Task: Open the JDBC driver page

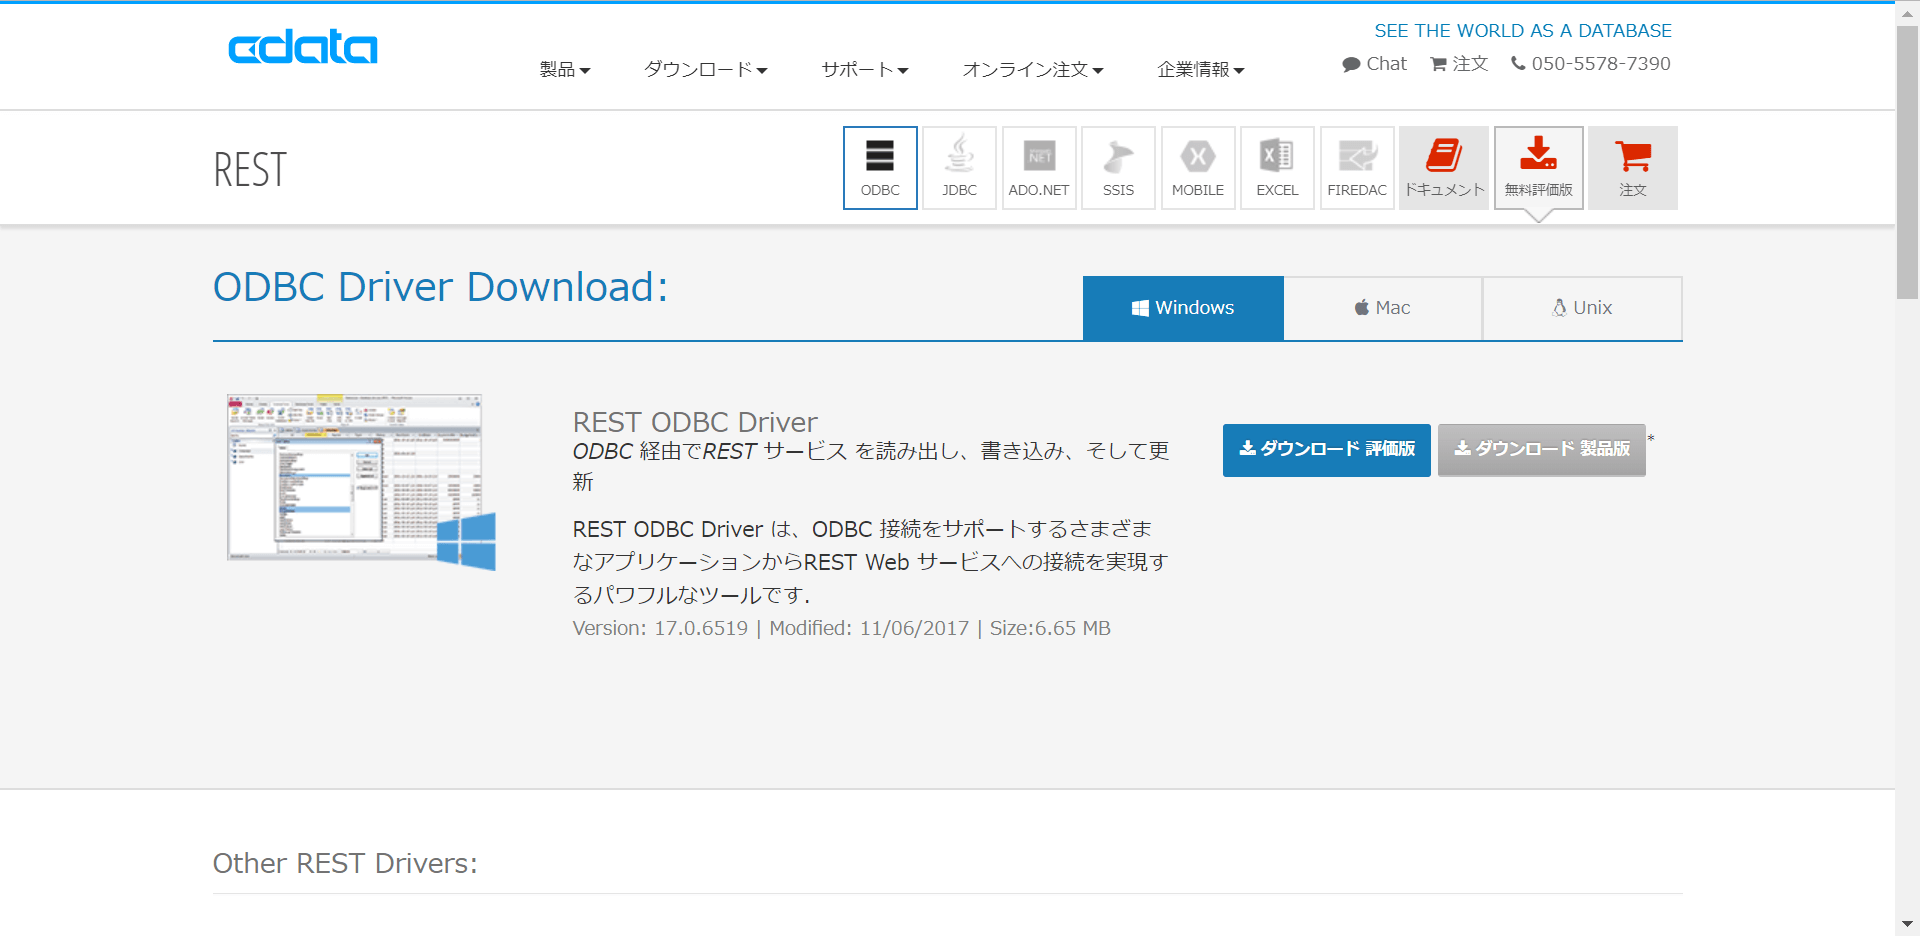Action: tap(958, 167)
